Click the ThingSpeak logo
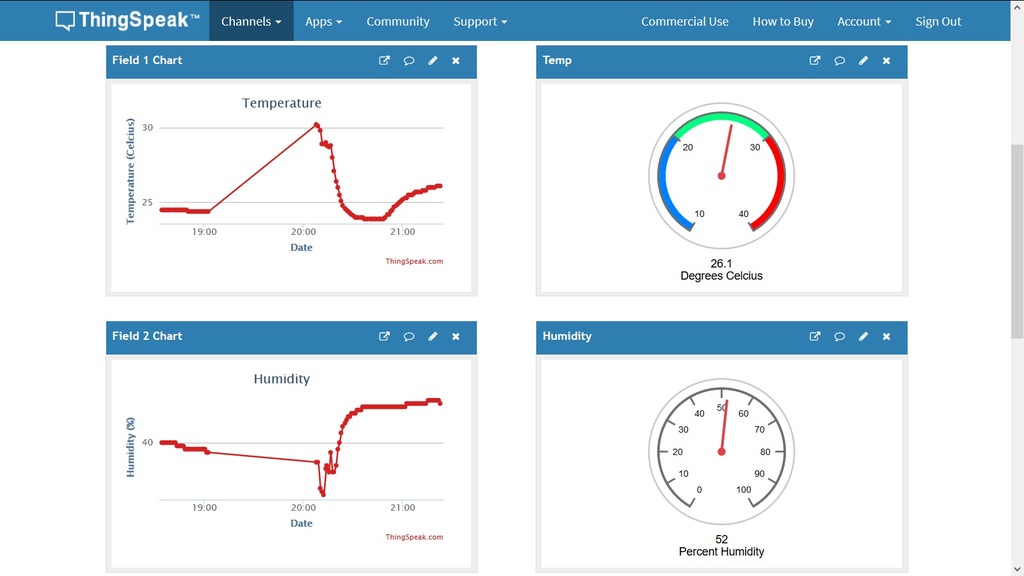The width and height of the screenshot is (1024, 576). (x=127, y=21)
